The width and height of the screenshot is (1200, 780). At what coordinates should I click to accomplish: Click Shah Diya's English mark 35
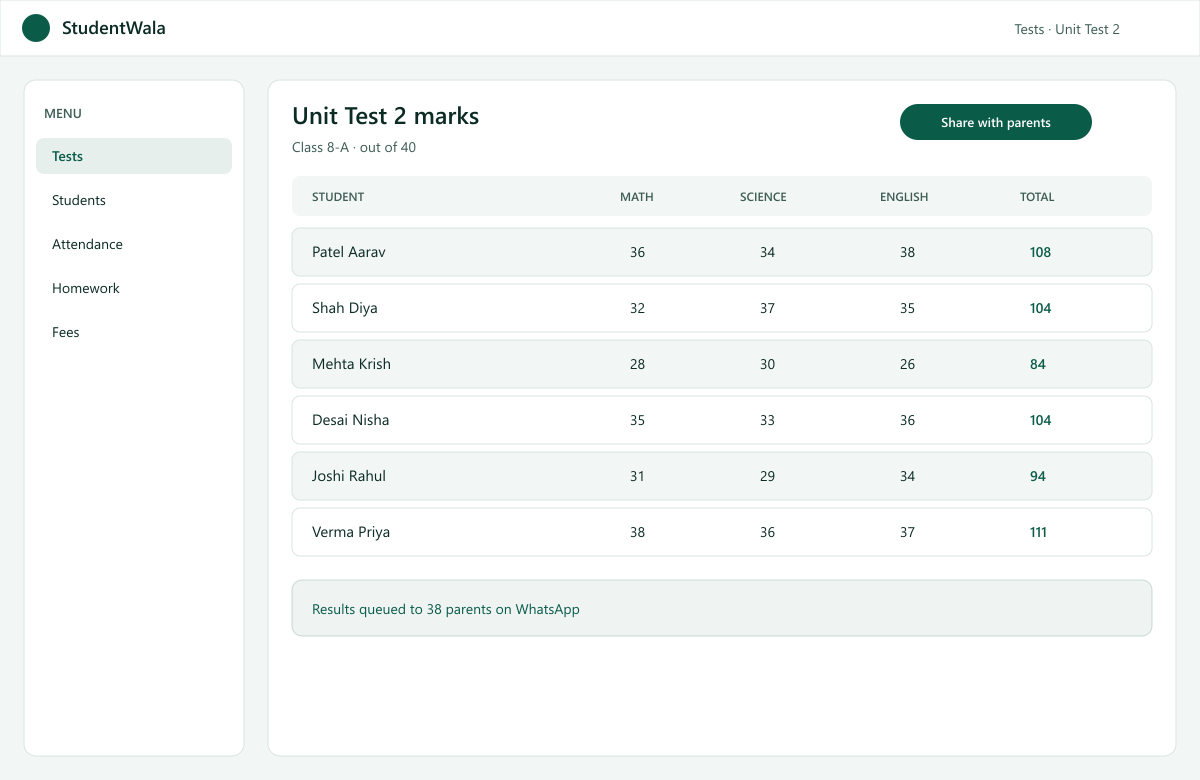pos(907,308)
